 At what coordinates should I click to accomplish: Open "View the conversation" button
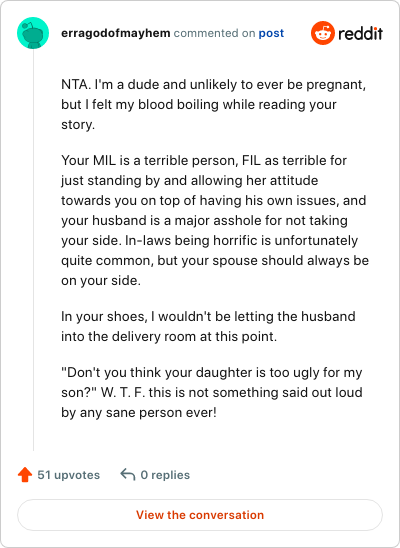click(x=200, y=515)
